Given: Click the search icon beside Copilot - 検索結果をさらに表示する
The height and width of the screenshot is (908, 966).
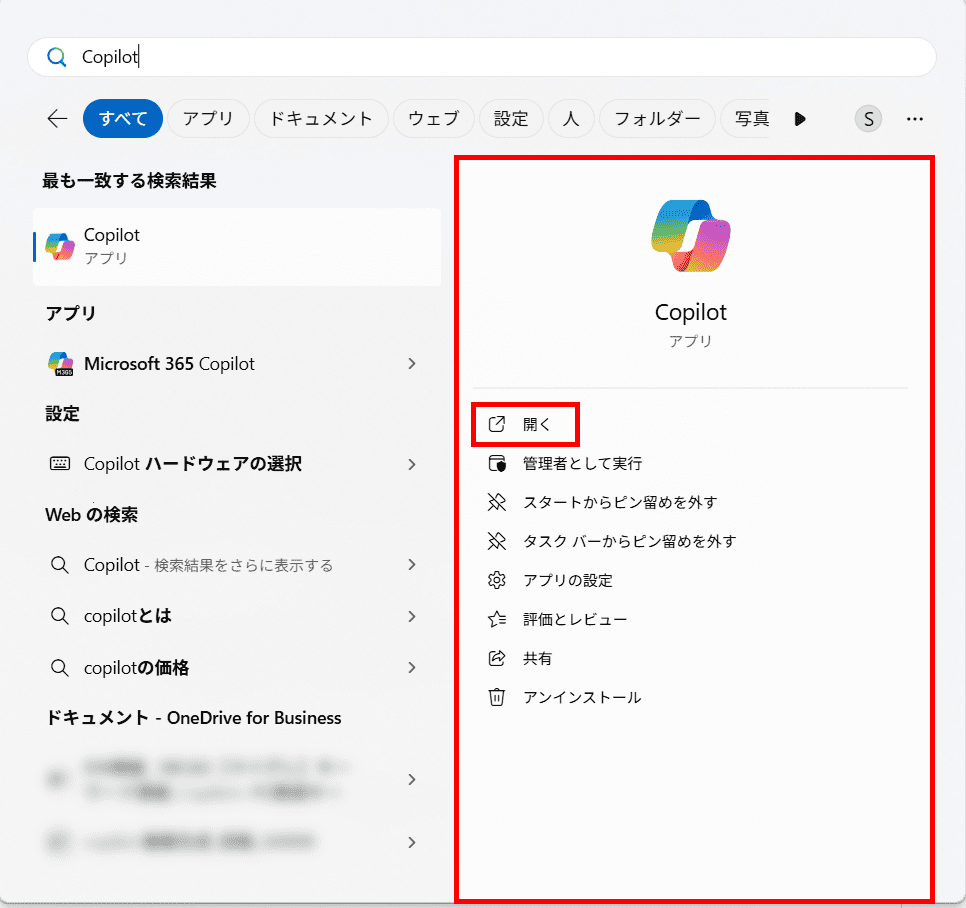Looking at the screenshot, I should click(59, 565).
